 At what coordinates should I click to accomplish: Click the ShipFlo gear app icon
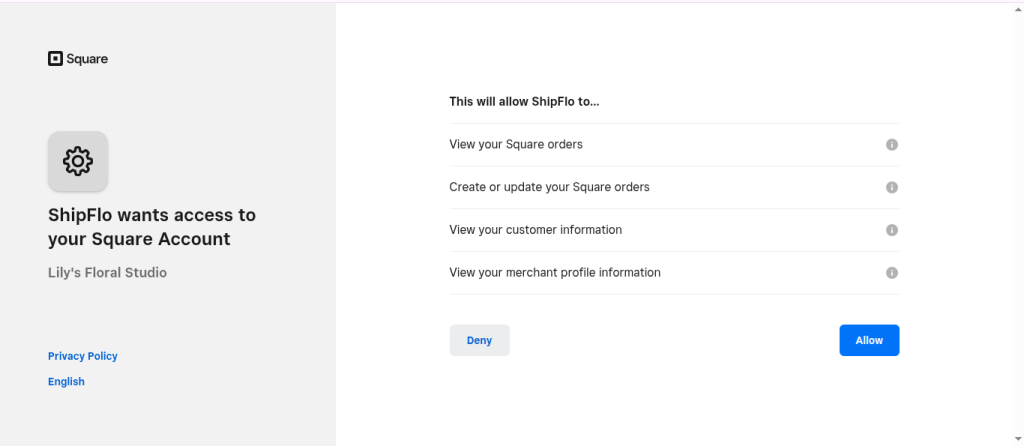pyautogui.click(x=78, y=161)
